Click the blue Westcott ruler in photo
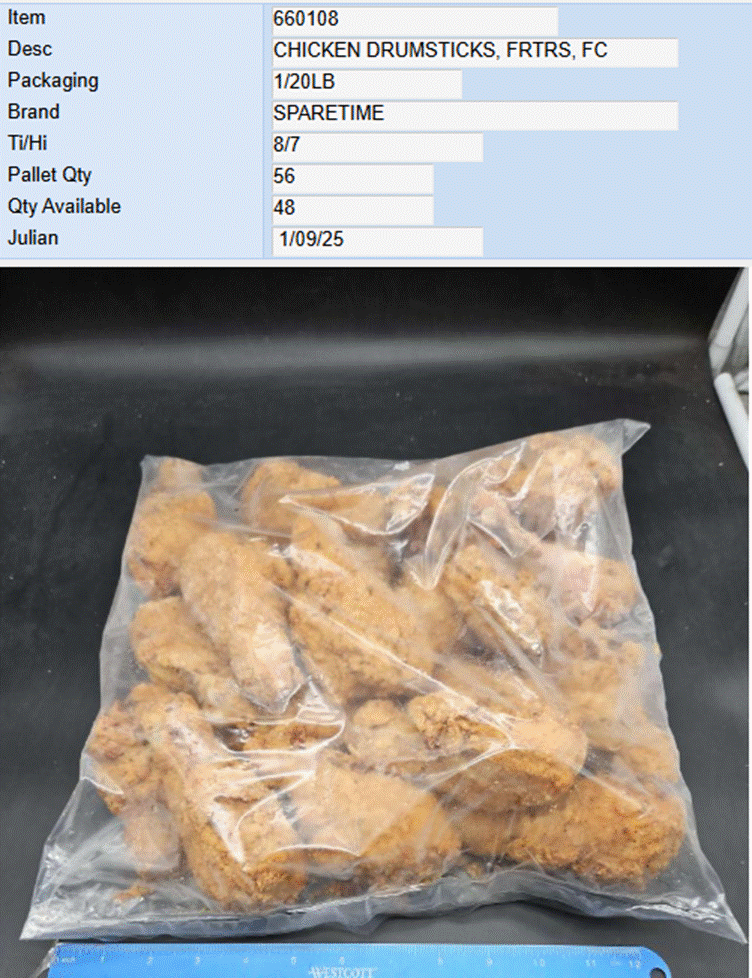Screen dimensions: 752x978 coord(359,962)
